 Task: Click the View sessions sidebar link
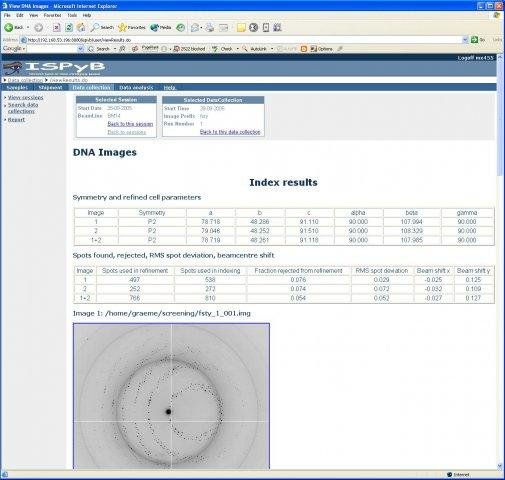(x=25, y=98)
